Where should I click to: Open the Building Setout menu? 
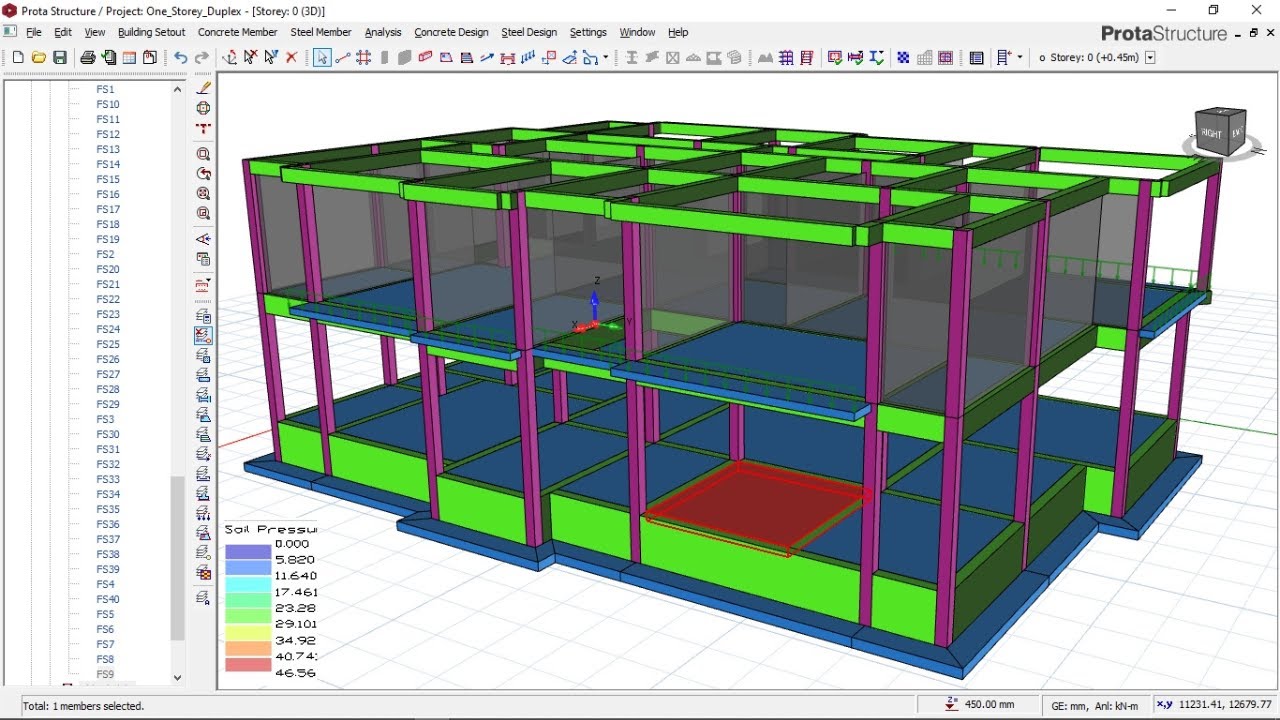click(152, 32)
